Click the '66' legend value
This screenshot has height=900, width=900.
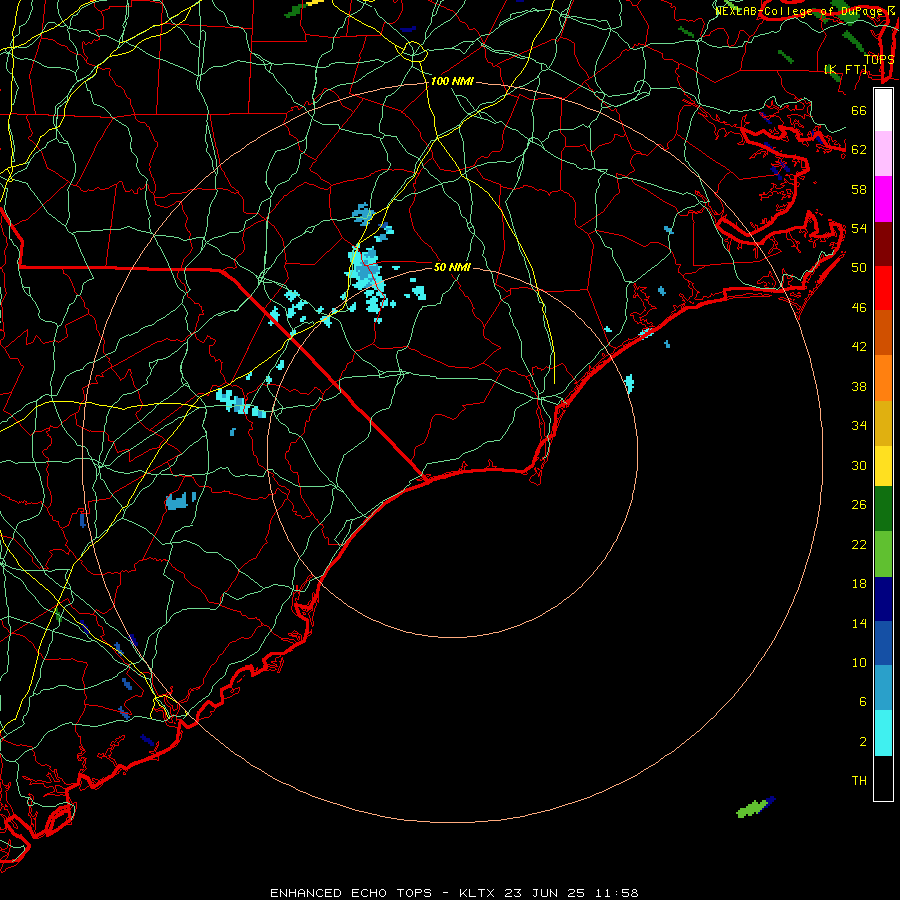click(859, 111)
